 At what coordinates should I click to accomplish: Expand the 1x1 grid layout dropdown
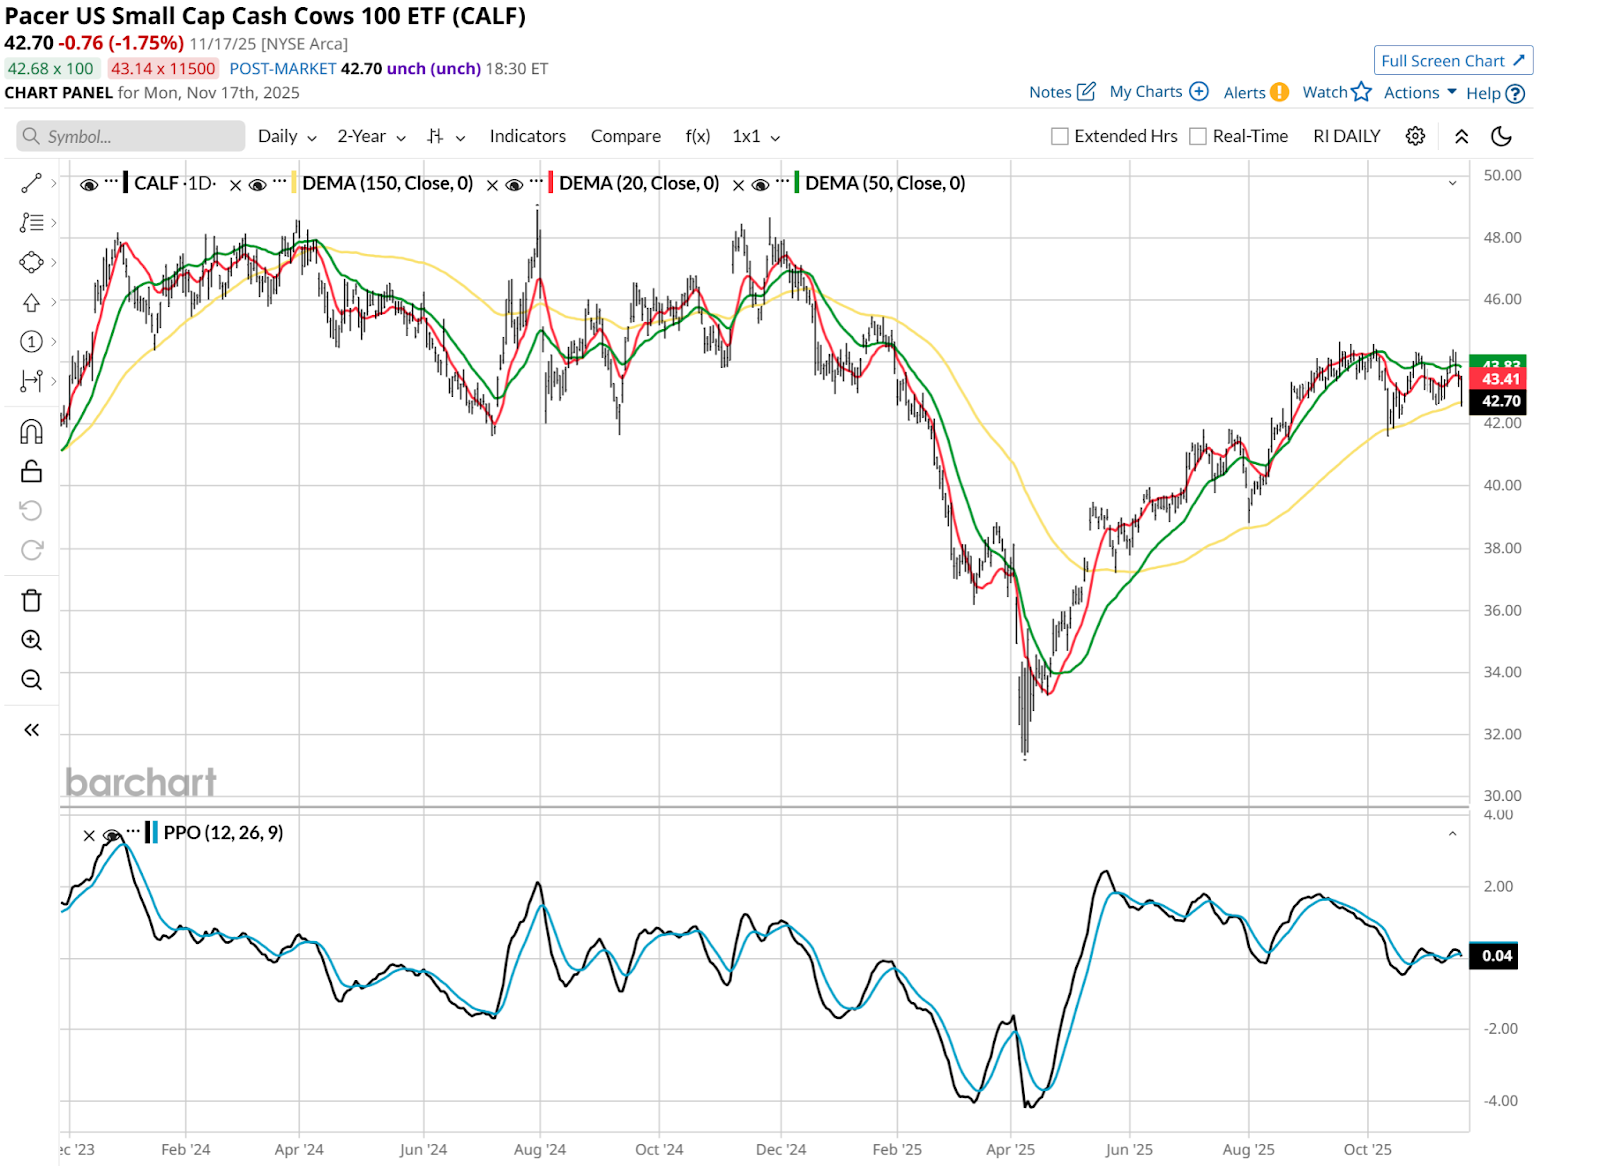(x=756, y=136)
